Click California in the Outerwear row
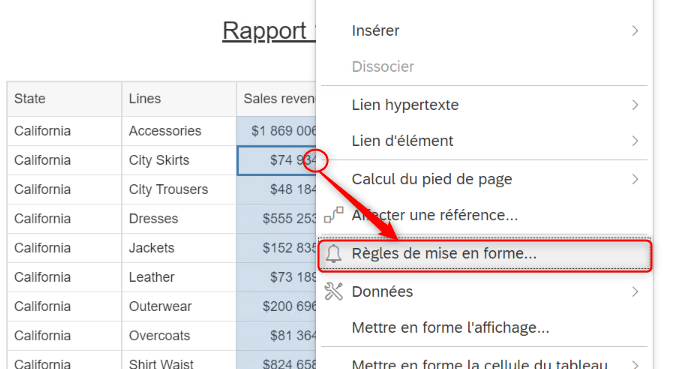The image size is (684, 369). pos(64,306)
